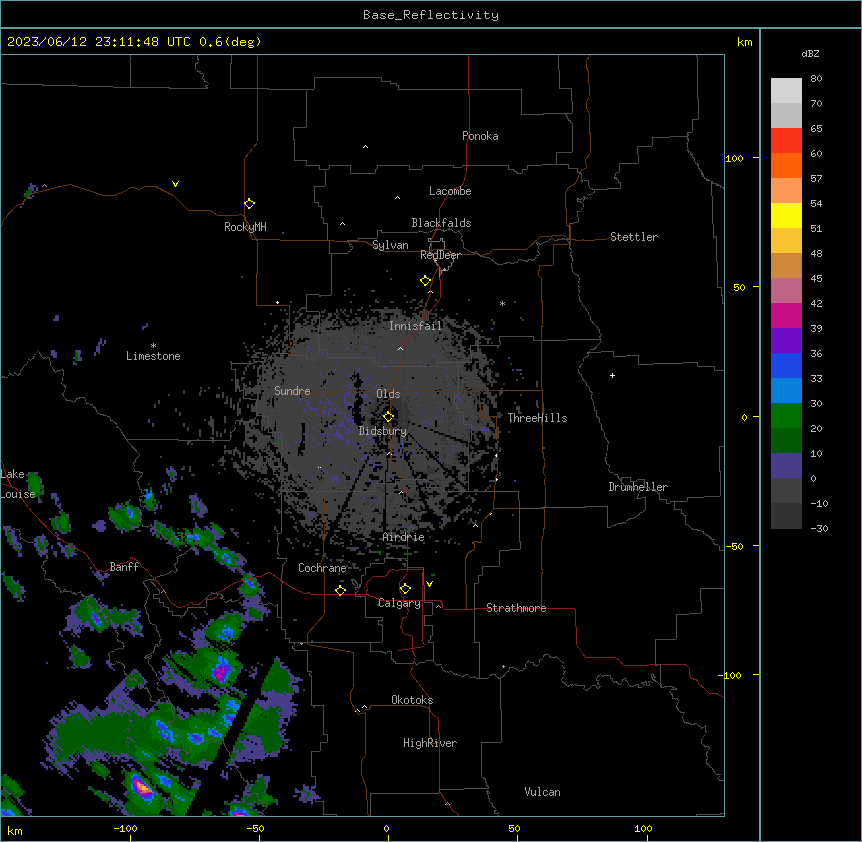Viewport: 862px width, 842px height.
Task: Click the Base_Reflectivity title text
Action: pyautogui.click(x=431, y=15)
